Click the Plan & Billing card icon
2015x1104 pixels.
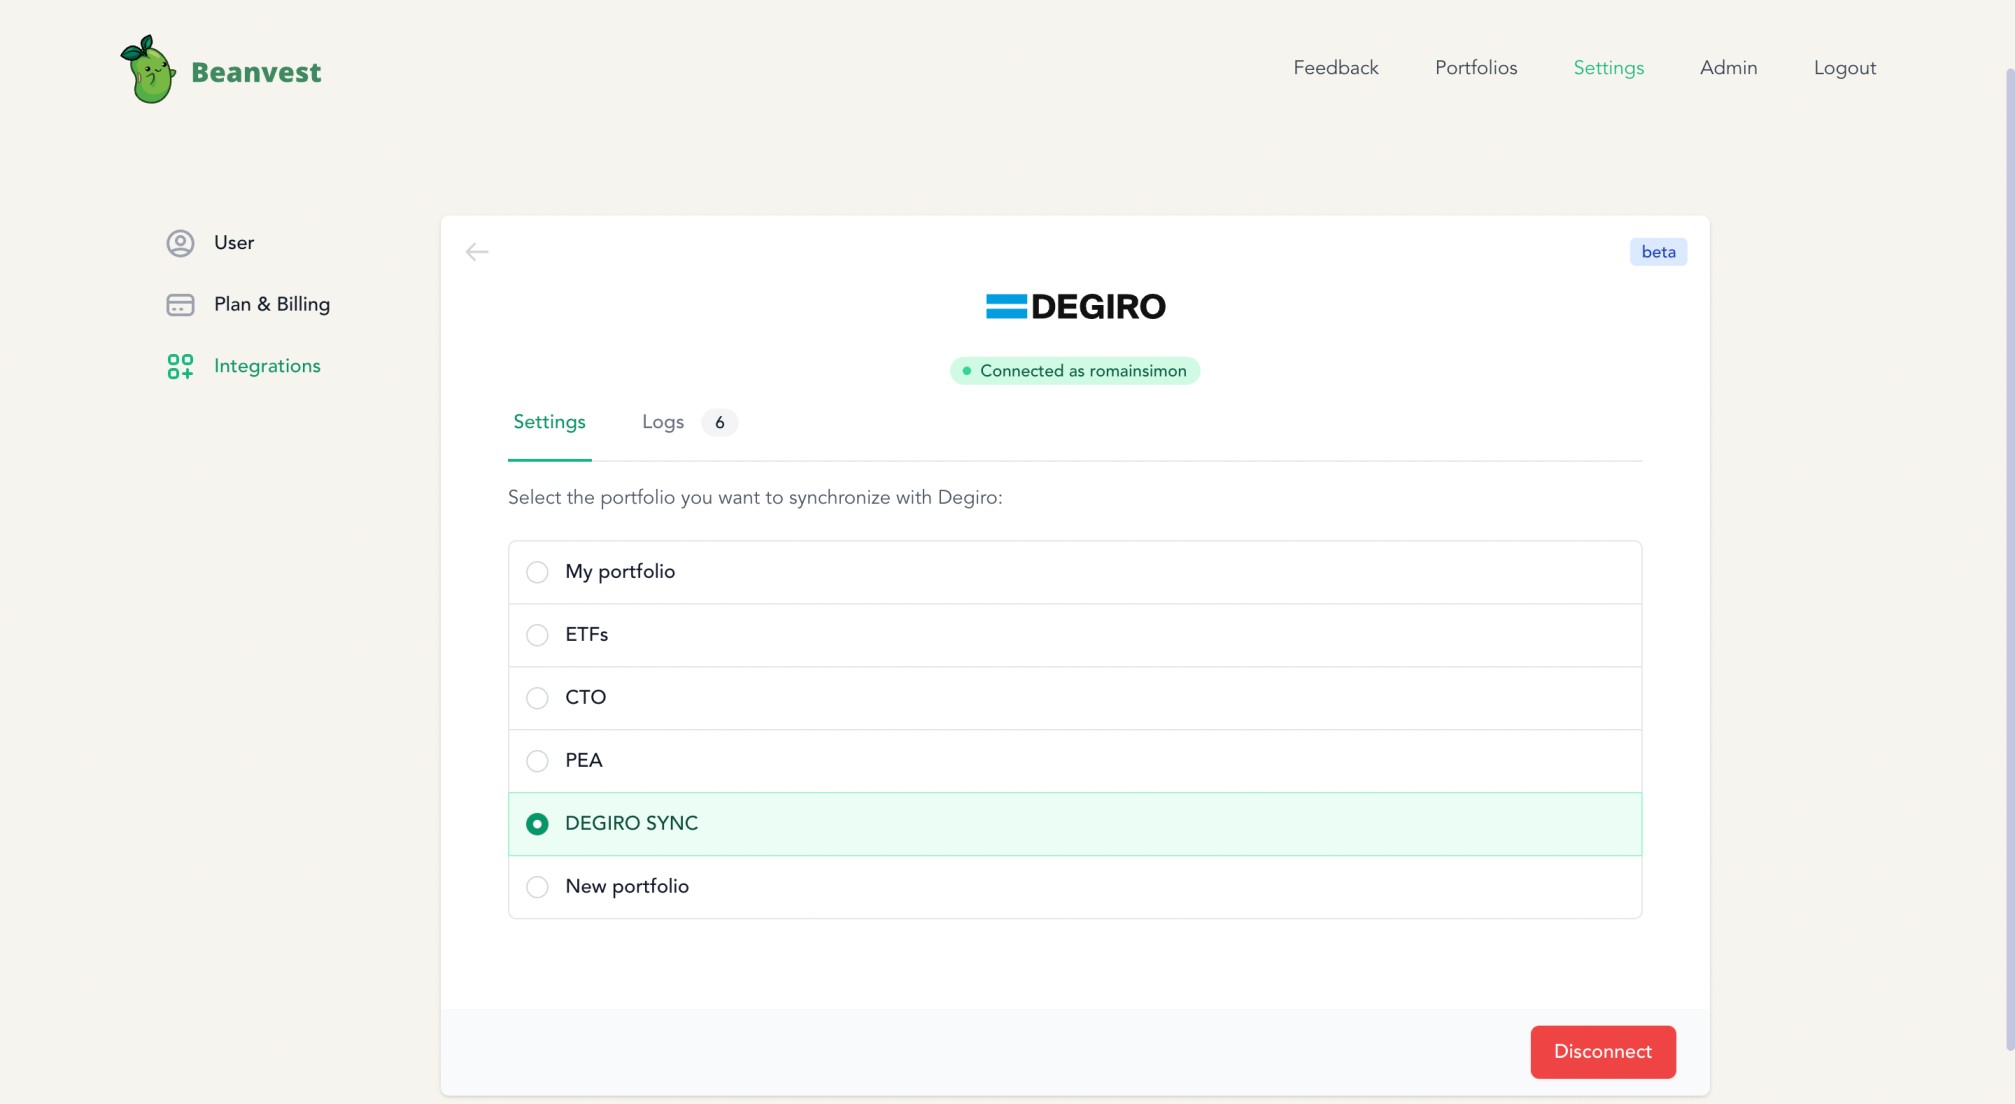(x=180, y=305)
